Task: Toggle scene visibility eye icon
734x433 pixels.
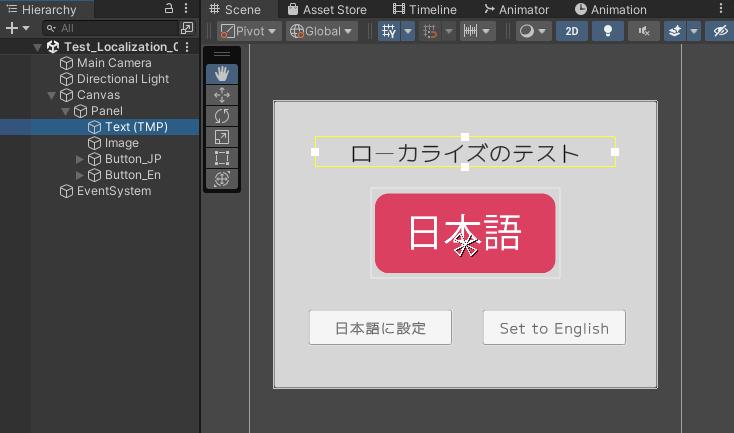Action: (719, 31)
